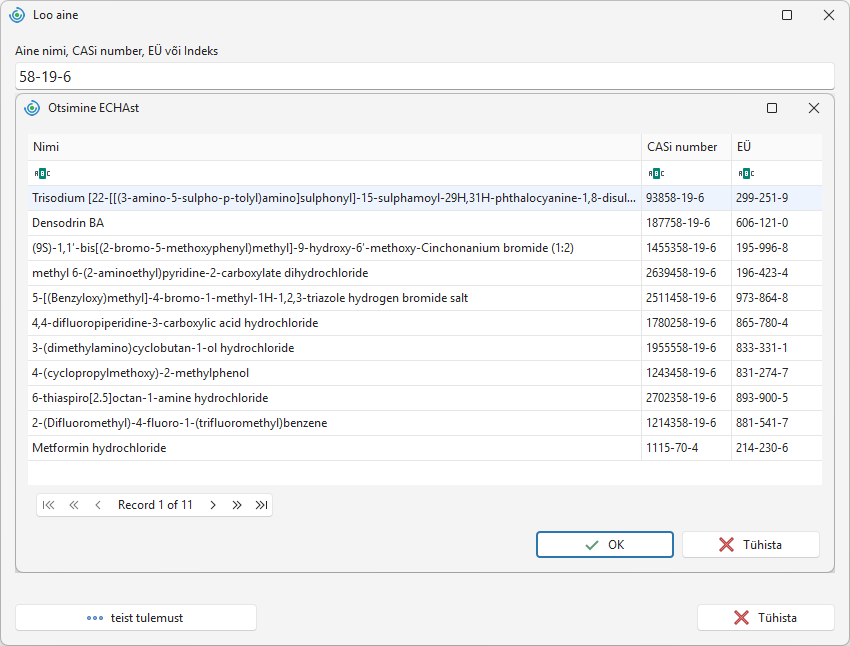
Task: Select the Metformin hydrochloride row
Action: (425, 448)
